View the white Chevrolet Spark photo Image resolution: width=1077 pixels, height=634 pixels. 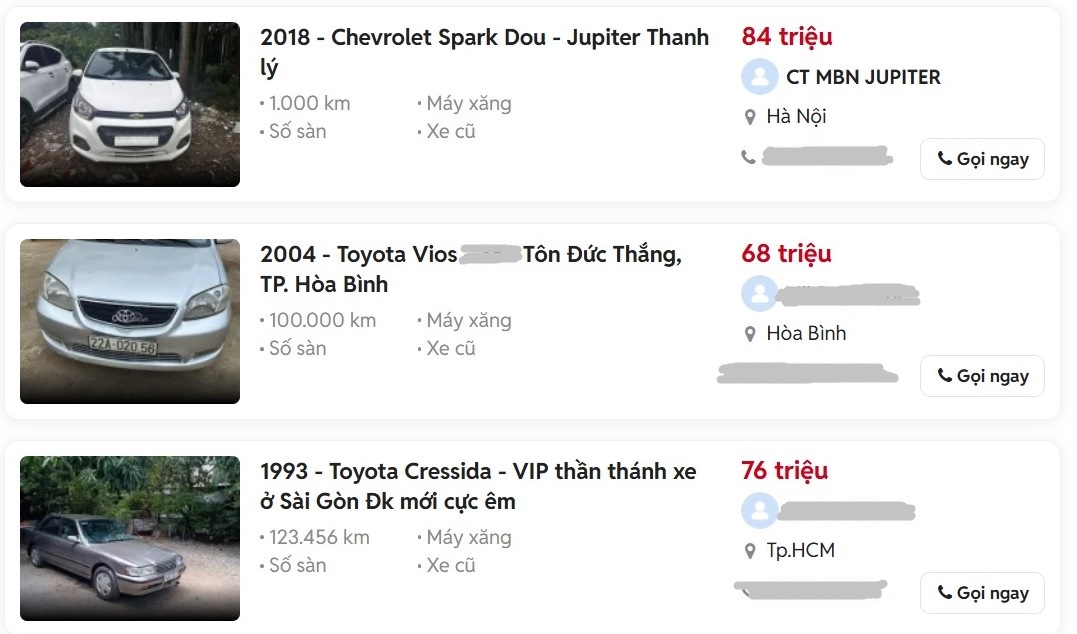[x=130, y=104]
